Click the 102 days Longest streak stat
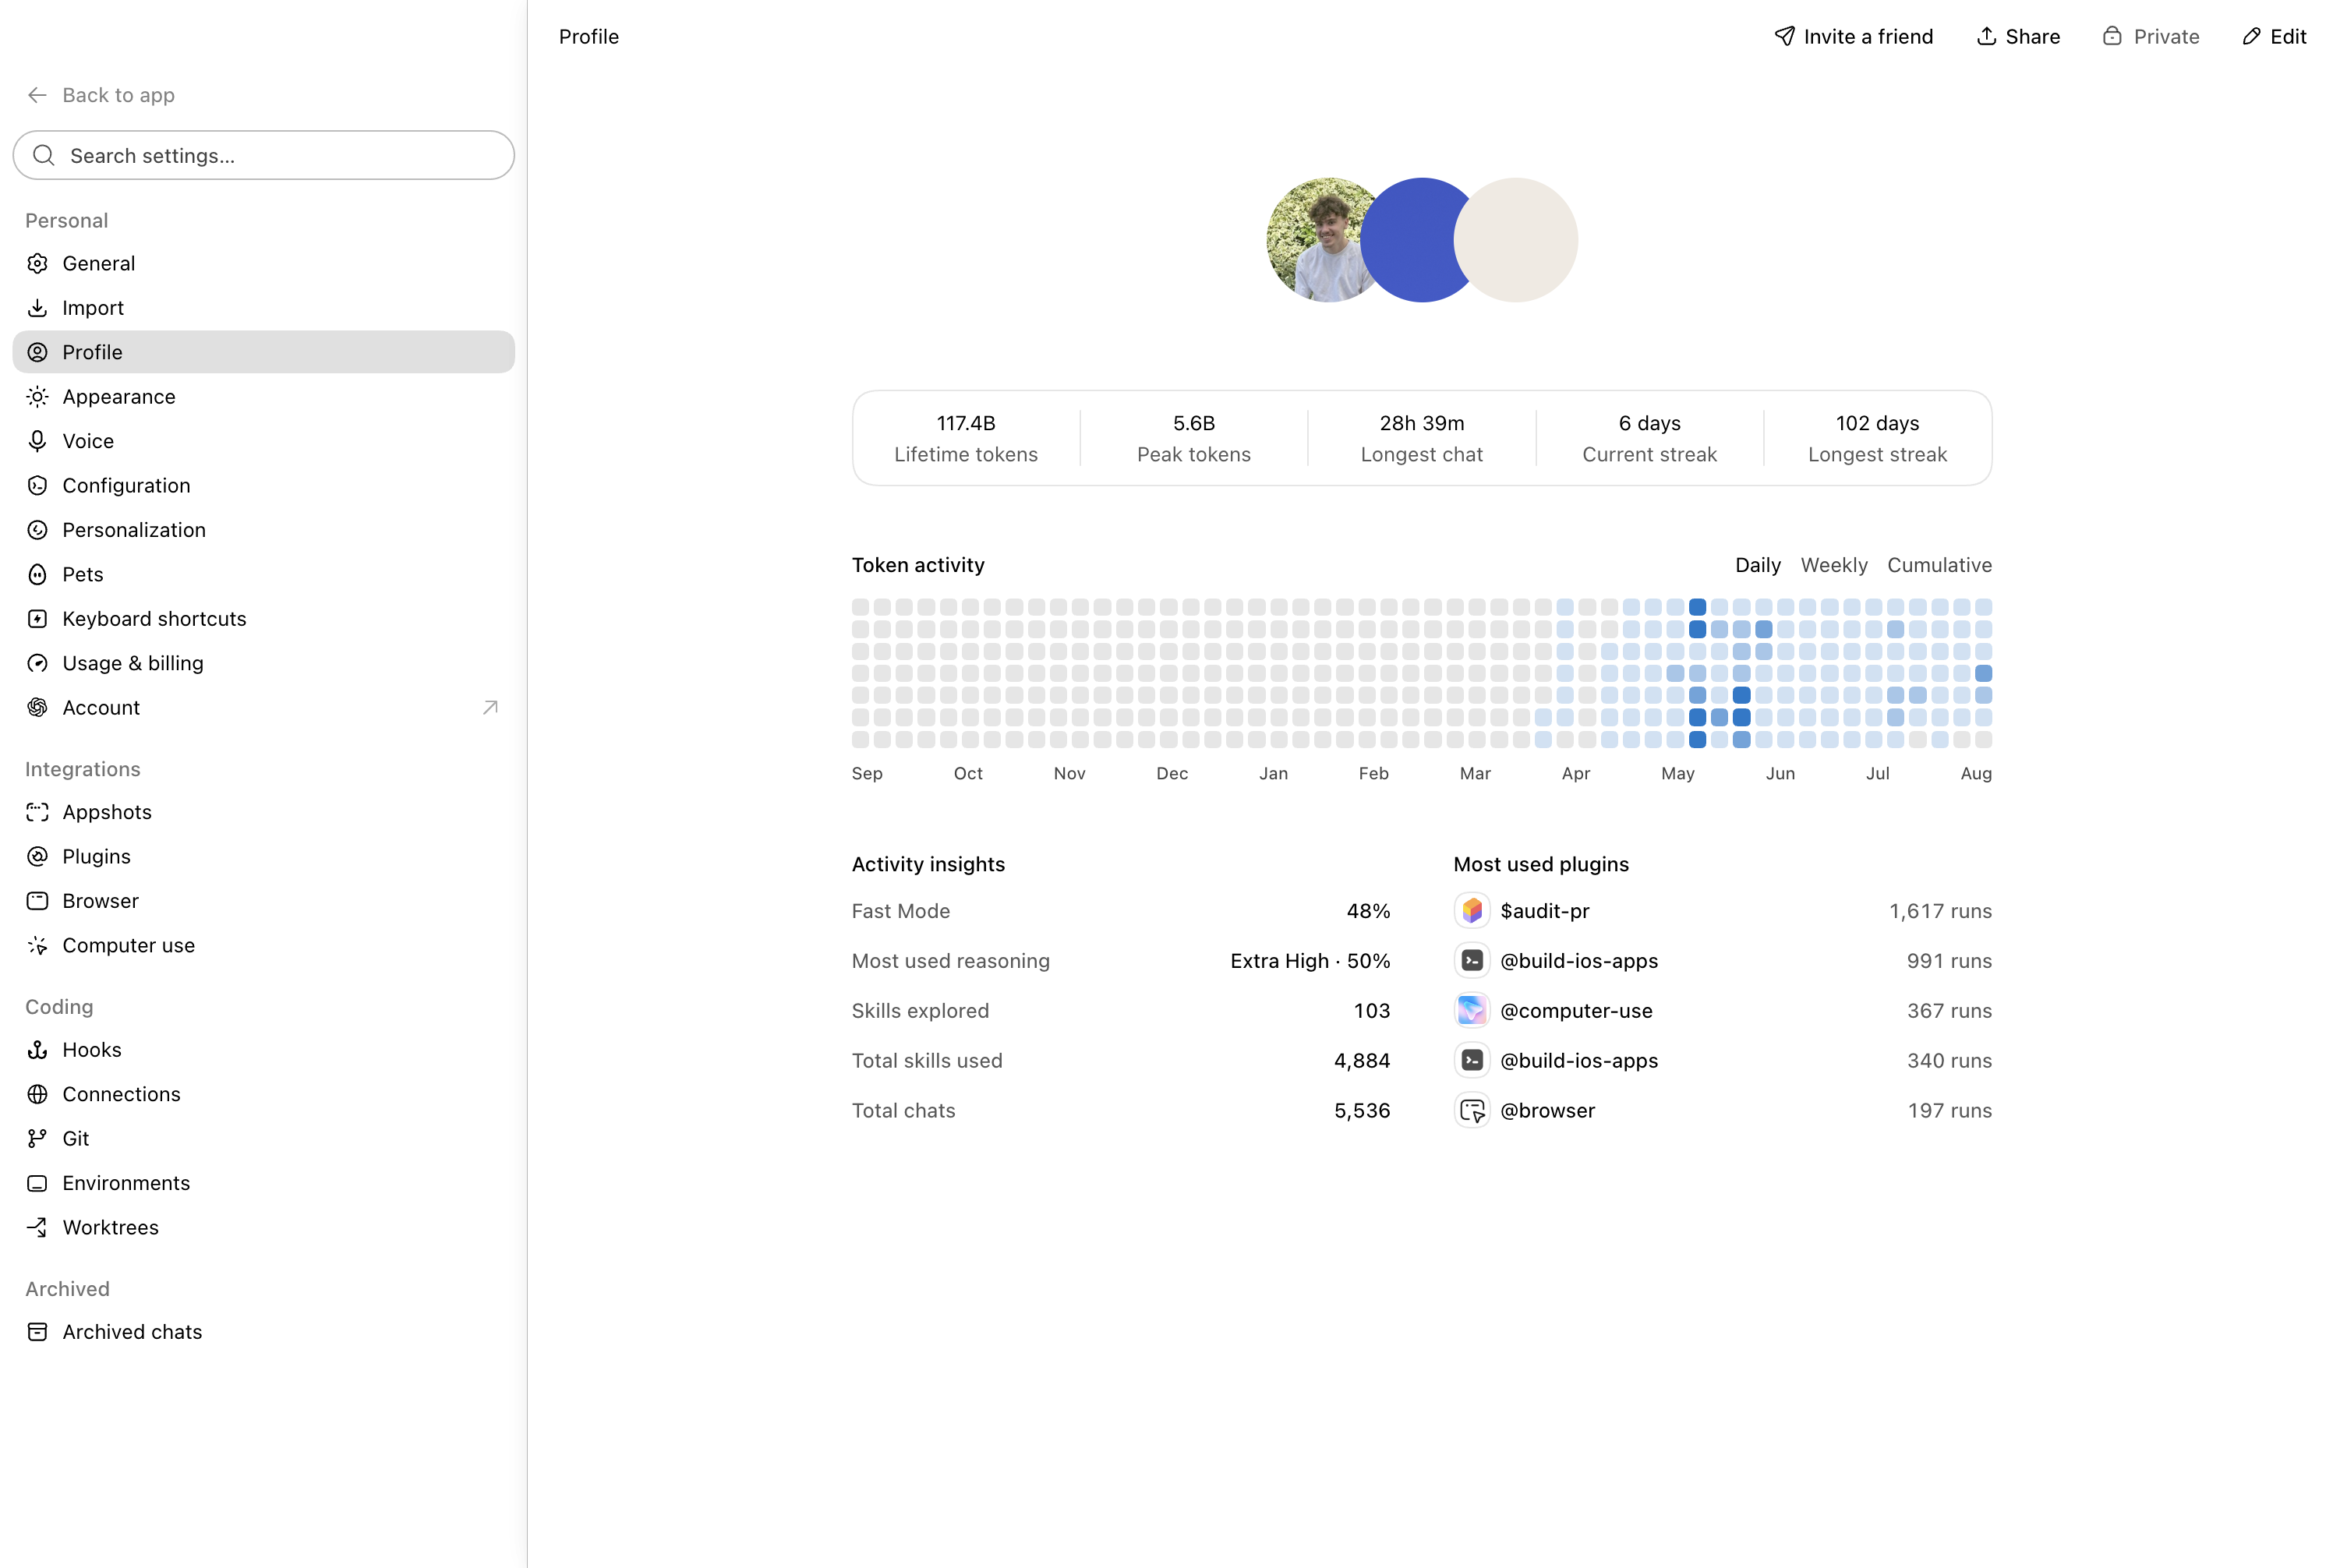This screenshot has height=1568, width=2340. coord(1877,438)
